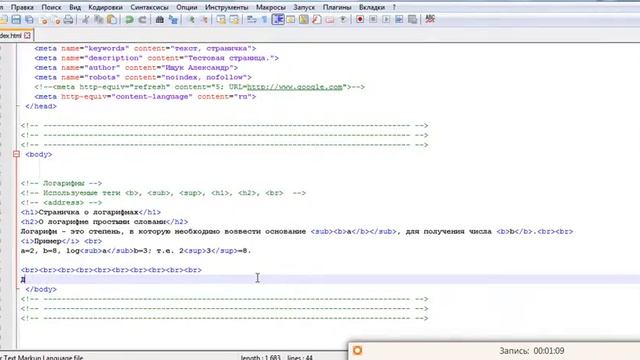Open the Кодировки menu
Image resolution: width=640 pixels, height=360 pixels.
(x=105, y=7)
